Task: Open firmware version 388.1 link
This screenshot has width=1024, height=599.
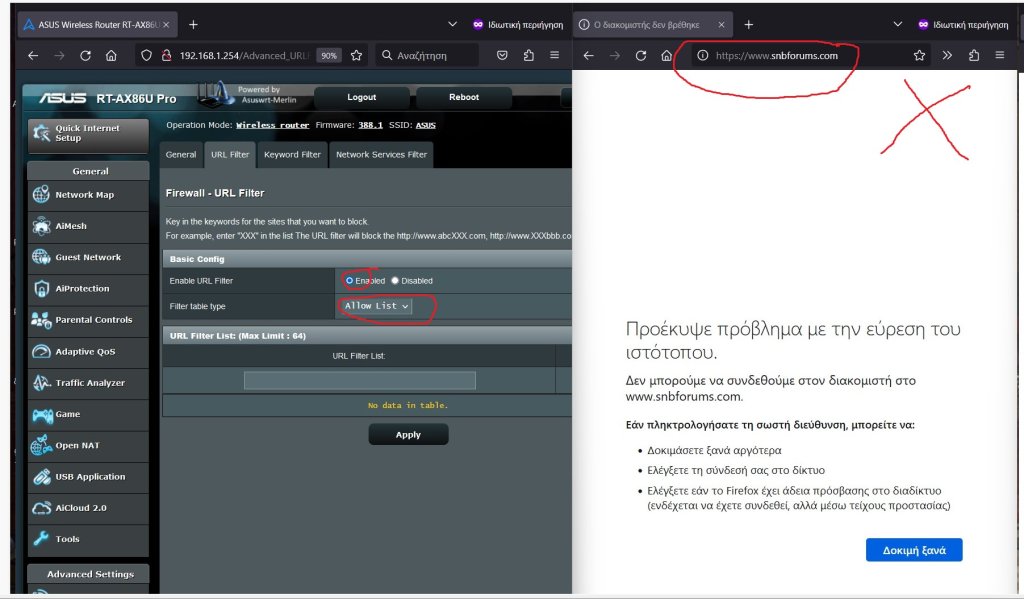Action: click(x=370, y=125)
